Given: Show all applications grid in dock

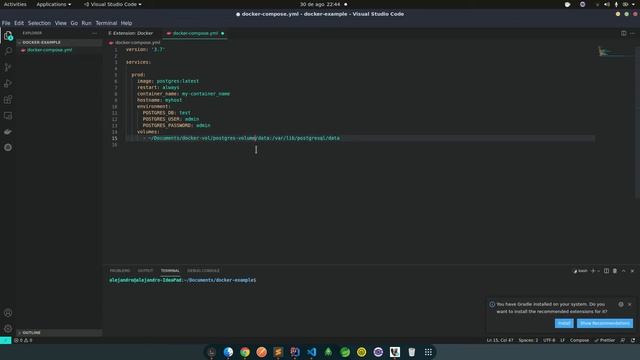Looking at the screenshot, I should tap(428, 352).
